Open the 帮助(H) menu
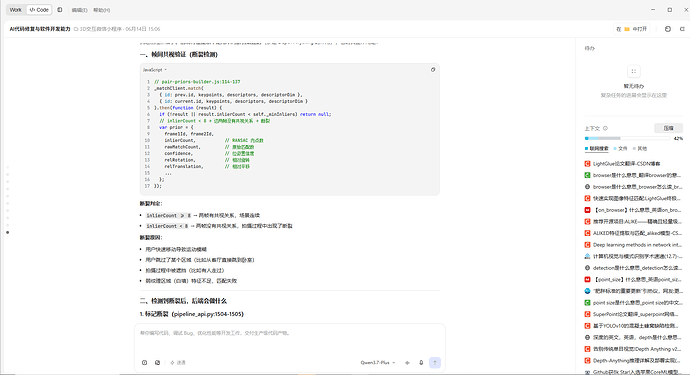The image size is (690, 375). coord(102,10)
